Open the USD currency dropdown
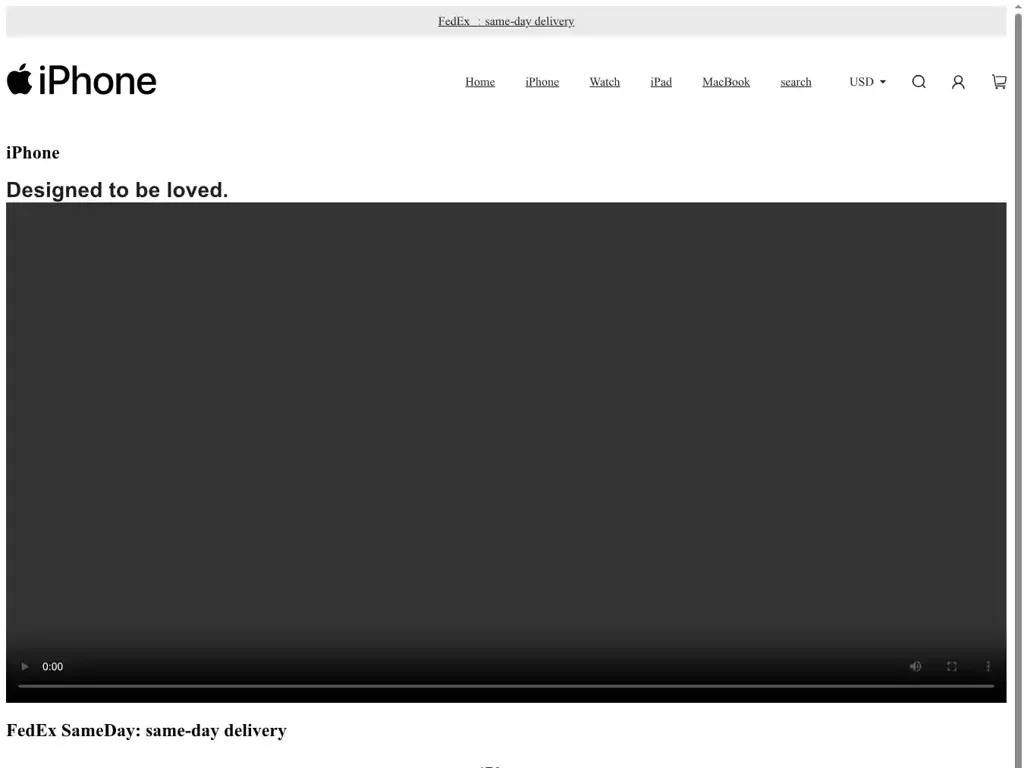This screenshot has width=1024, height=768. pos(860,82)
